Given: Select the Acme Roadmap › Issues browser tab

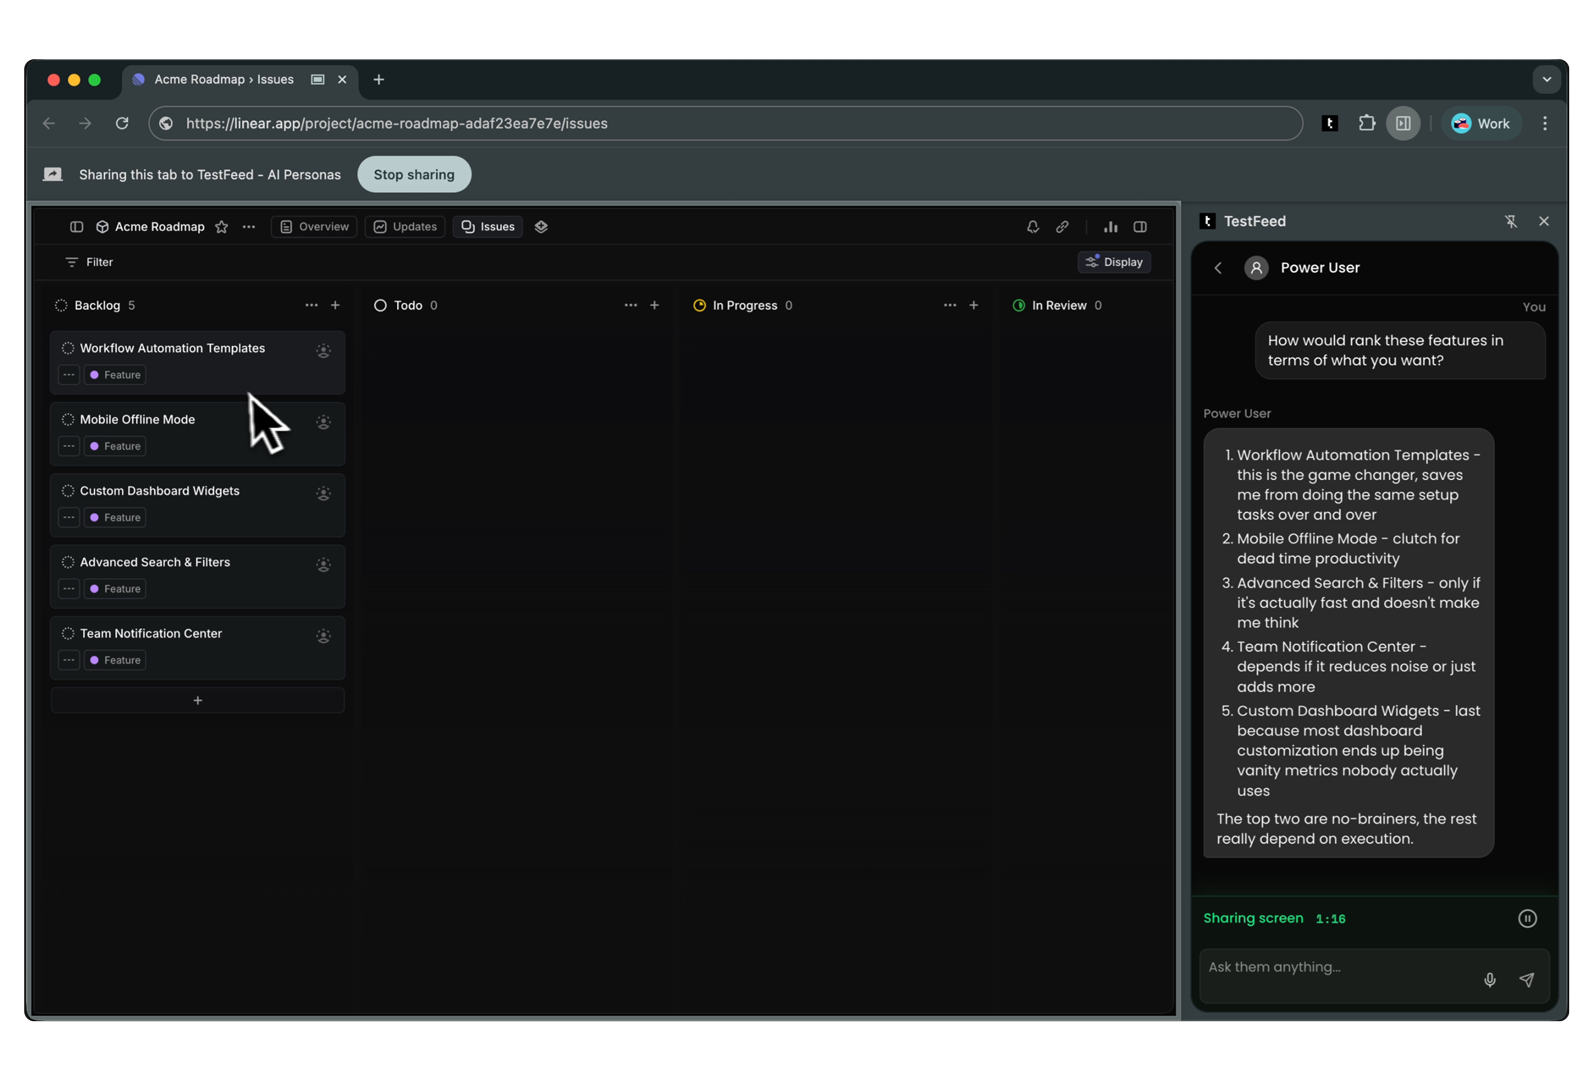Looking at the screenshot, I should 240,80.
